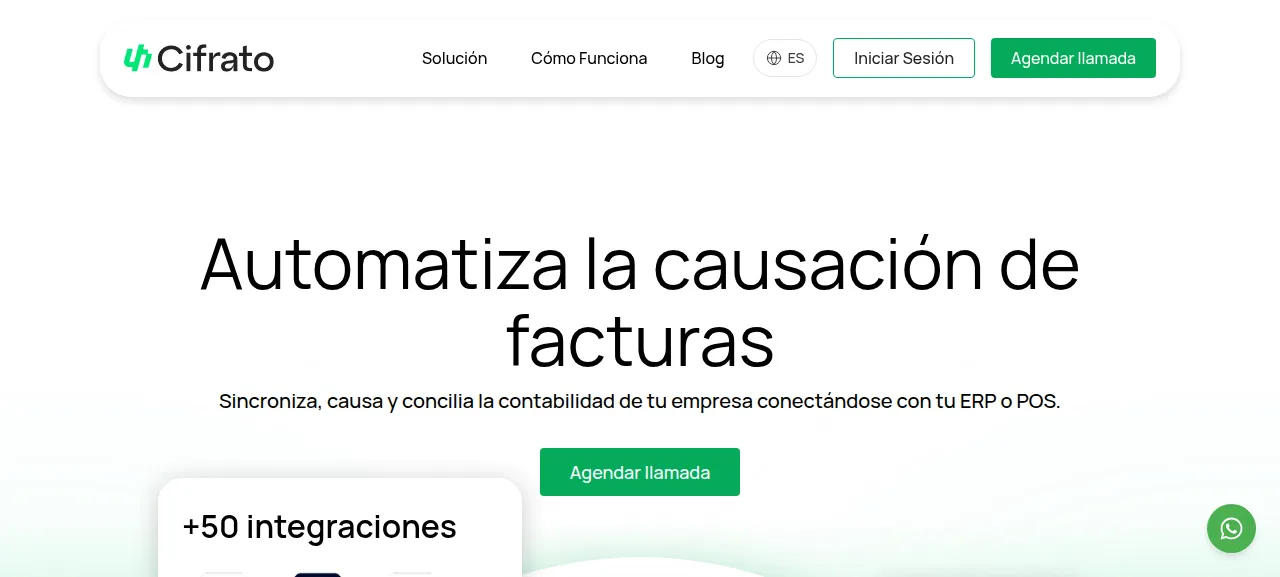Expand the ES language selector

(x=785, y=58)
